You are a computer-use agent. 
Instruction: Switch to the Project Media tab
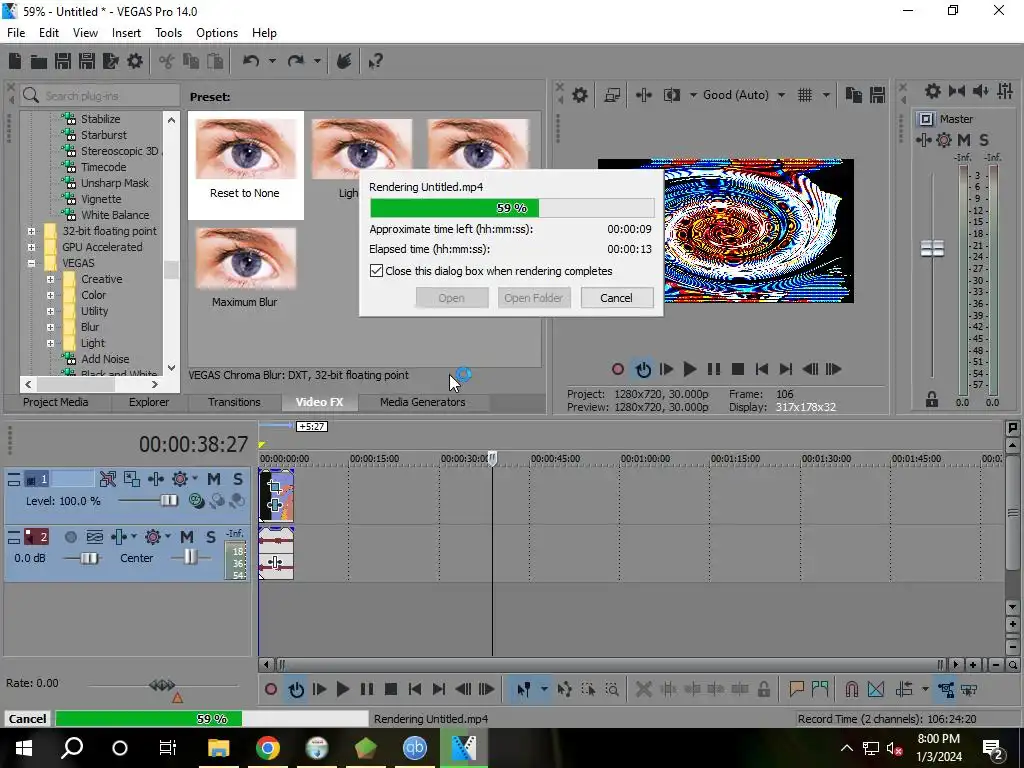[56, 402]
